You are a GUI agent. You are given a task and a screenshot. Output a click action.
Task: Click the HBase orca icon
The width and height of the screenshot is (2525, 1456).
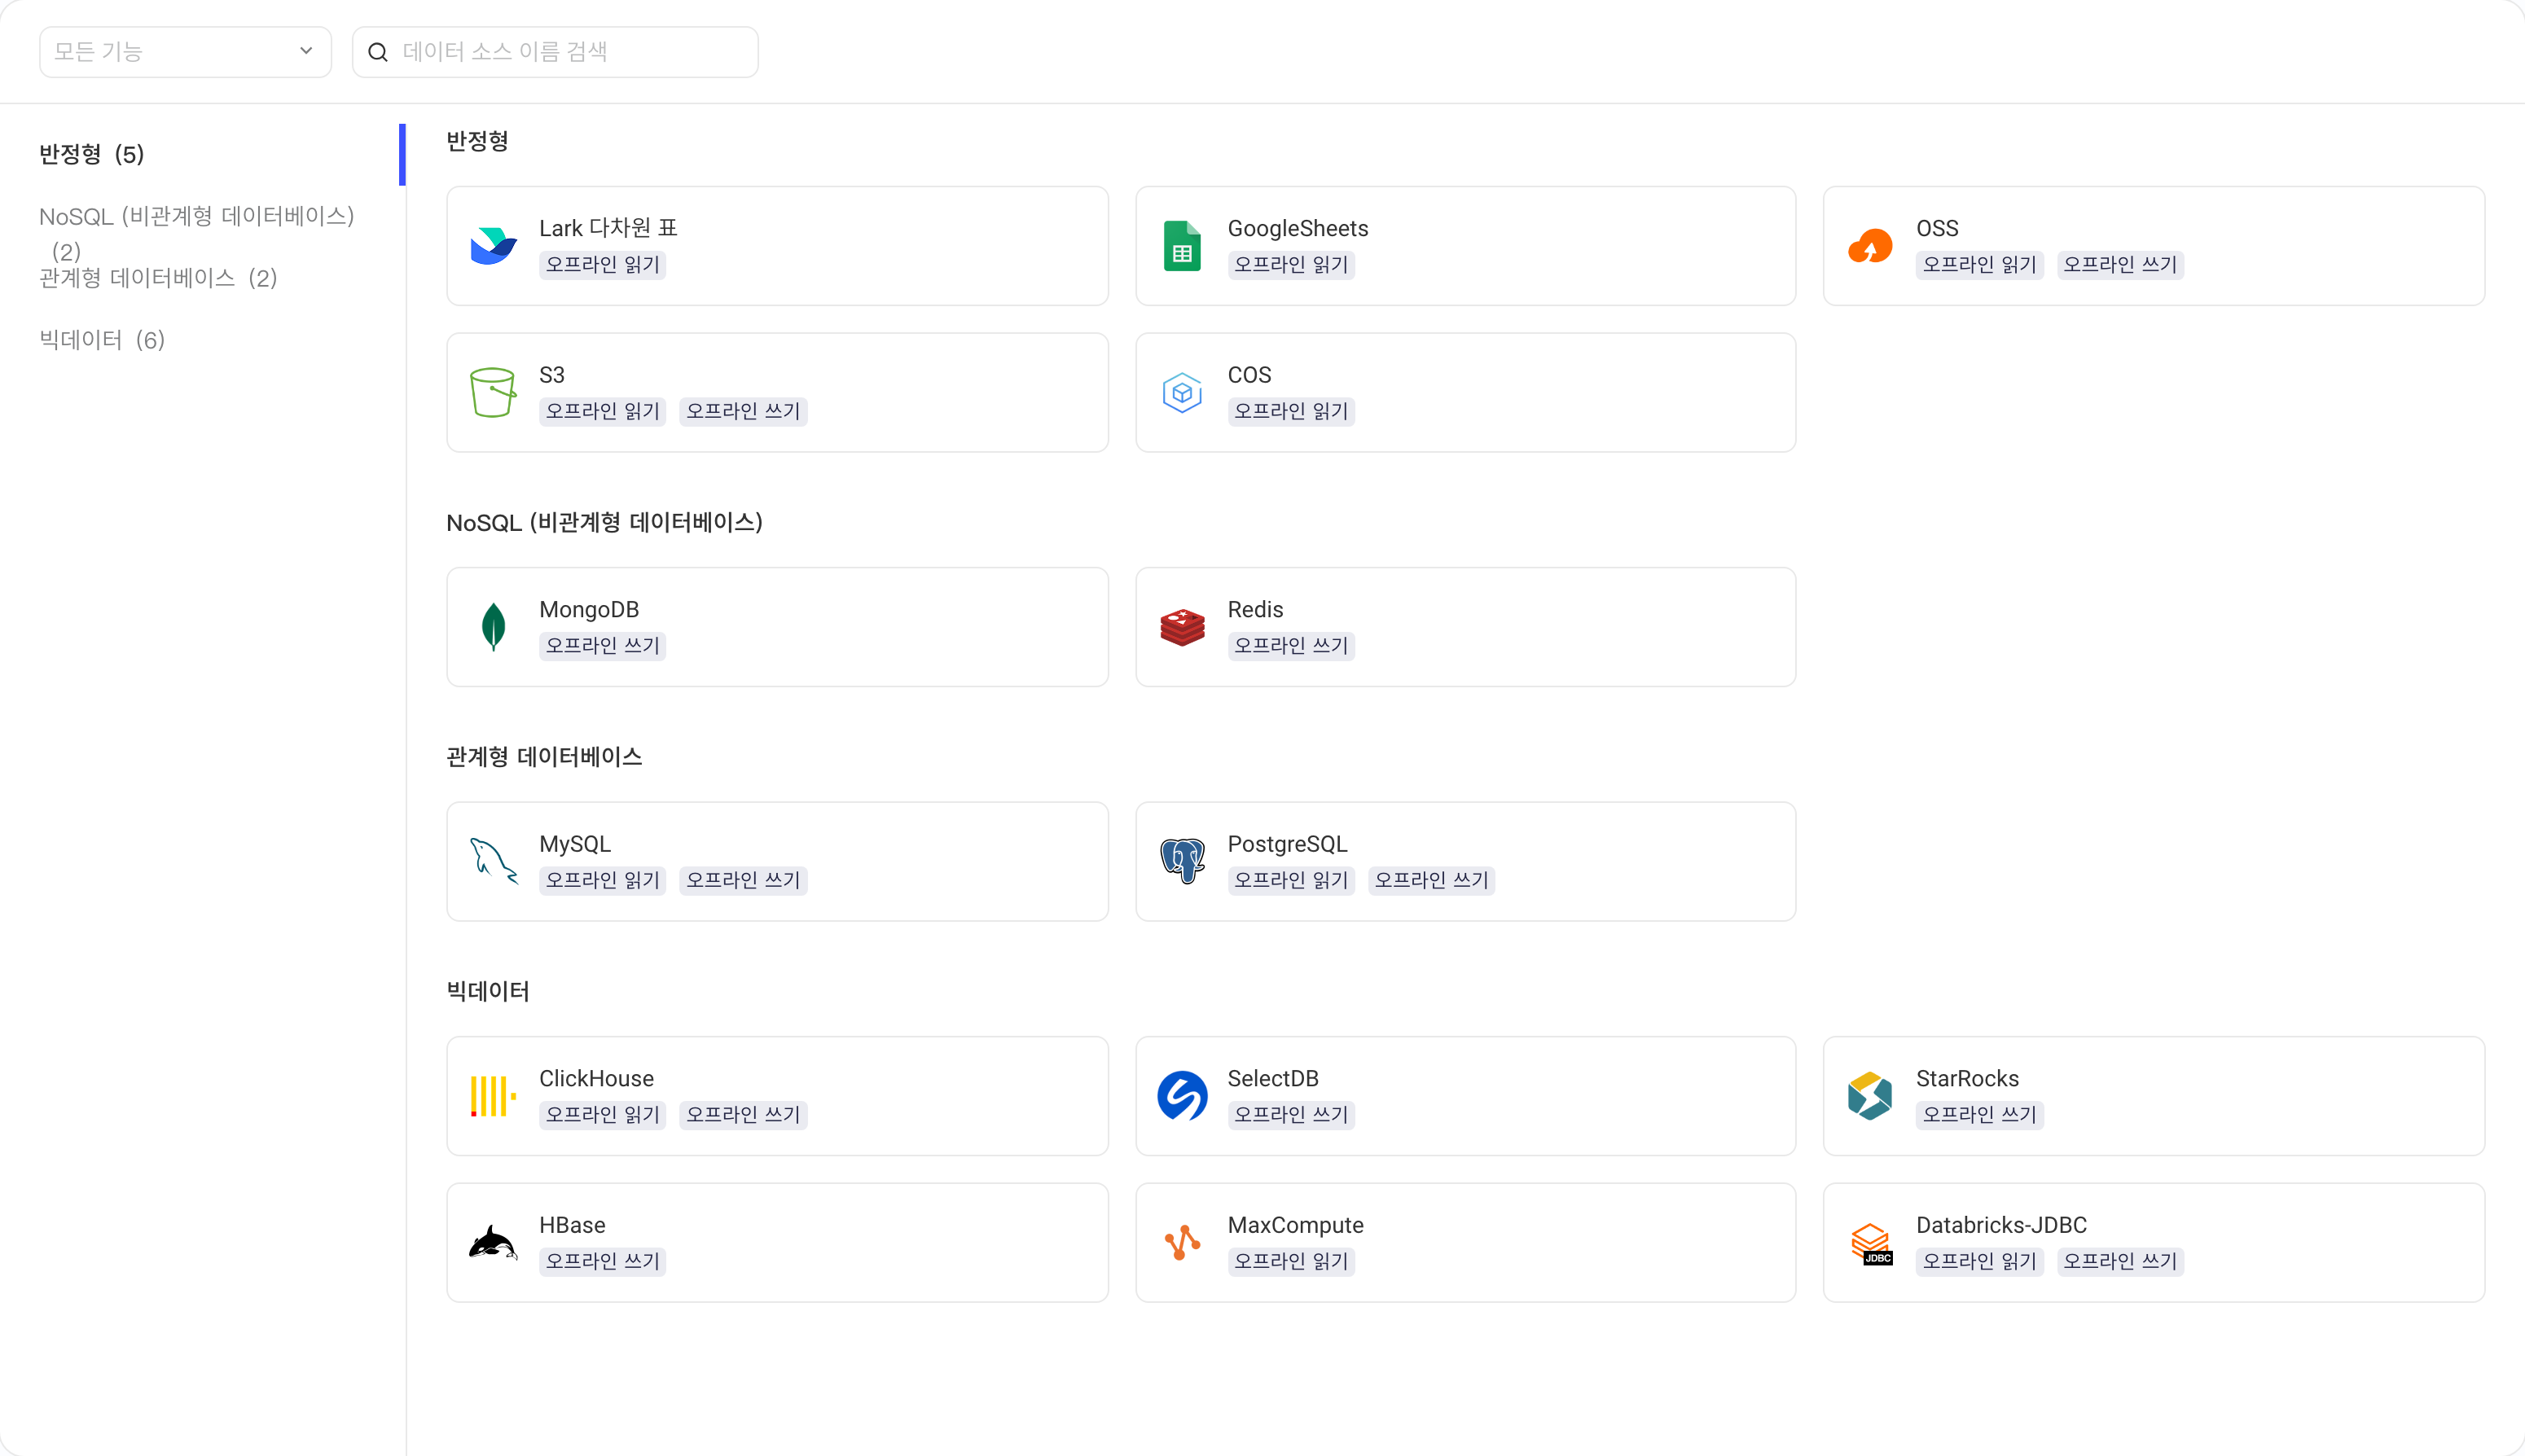[x=493, y=1242]
